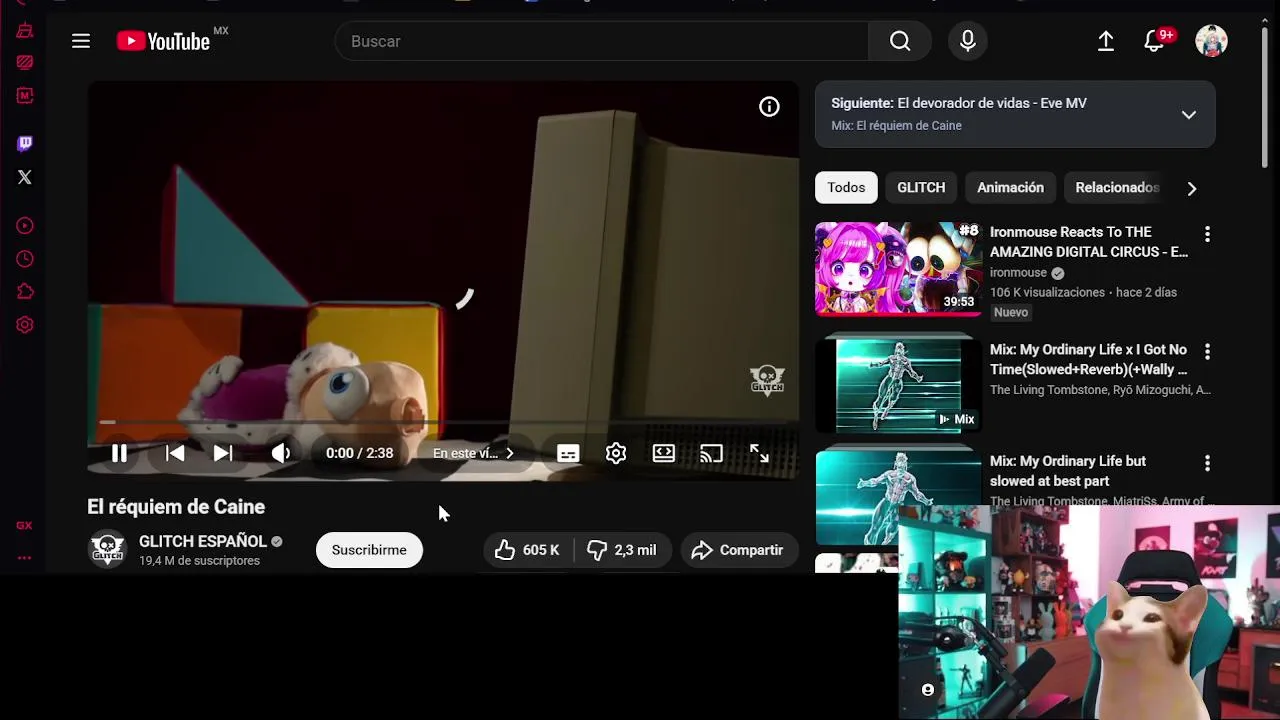
Task: Enter fullscreen mode
Action: (x=759, y=453)
